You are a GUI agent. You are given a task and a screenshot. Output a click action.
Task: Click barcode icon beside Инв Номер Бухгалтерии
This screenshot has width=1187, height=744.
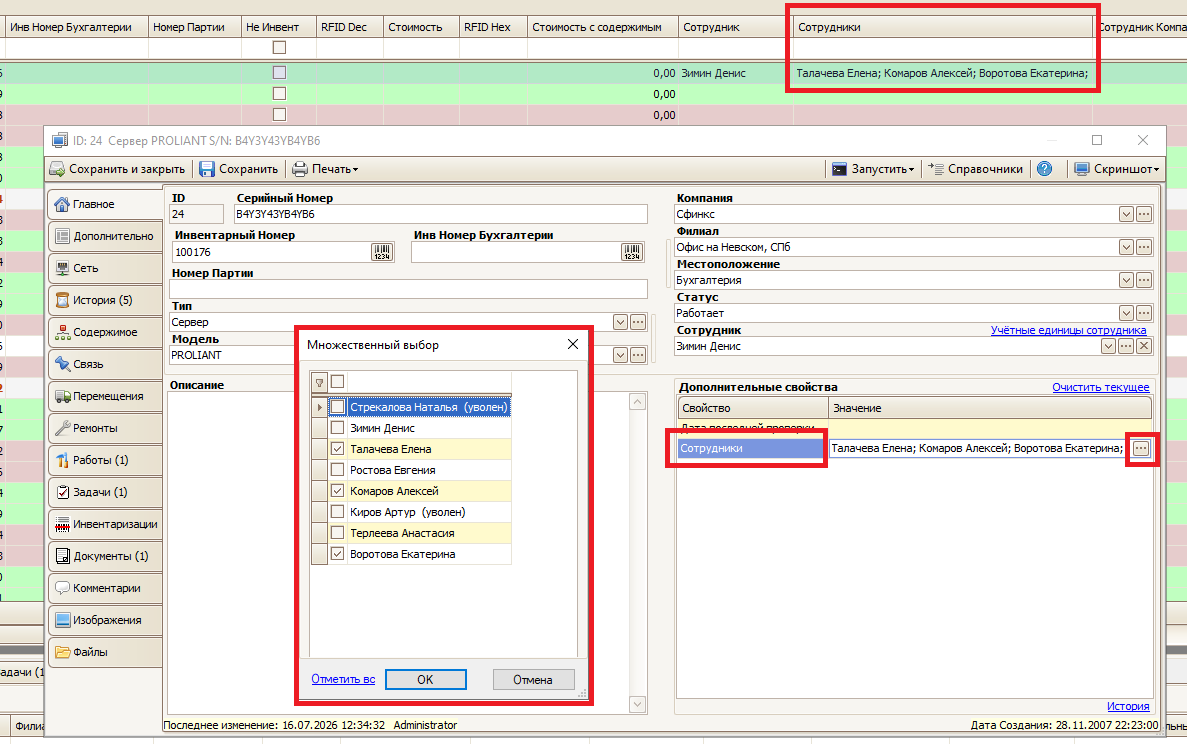pyautogui.click(x=632, y=252)
